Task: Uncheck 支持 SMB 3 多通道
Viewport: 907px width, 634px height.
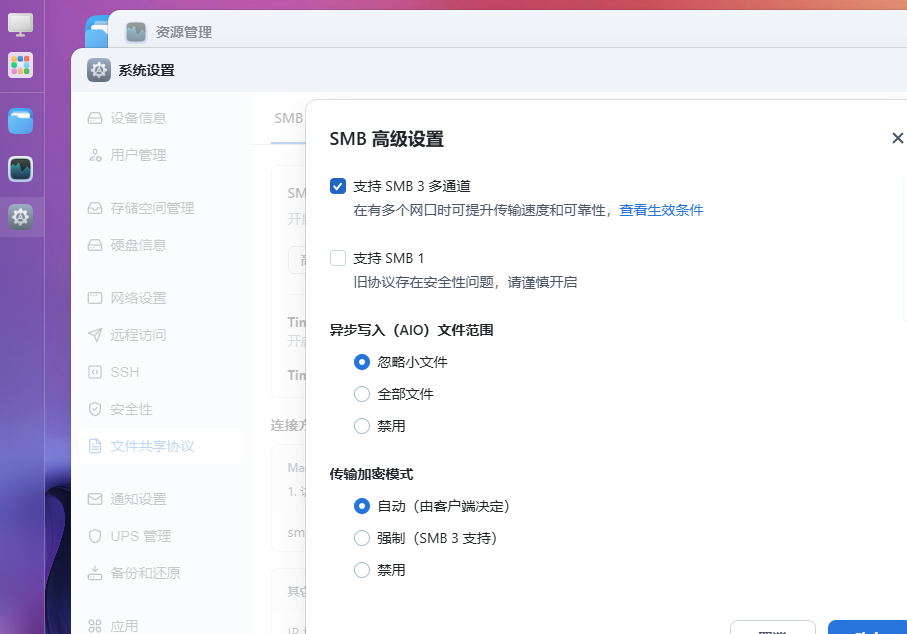Action: click(338, 185)
